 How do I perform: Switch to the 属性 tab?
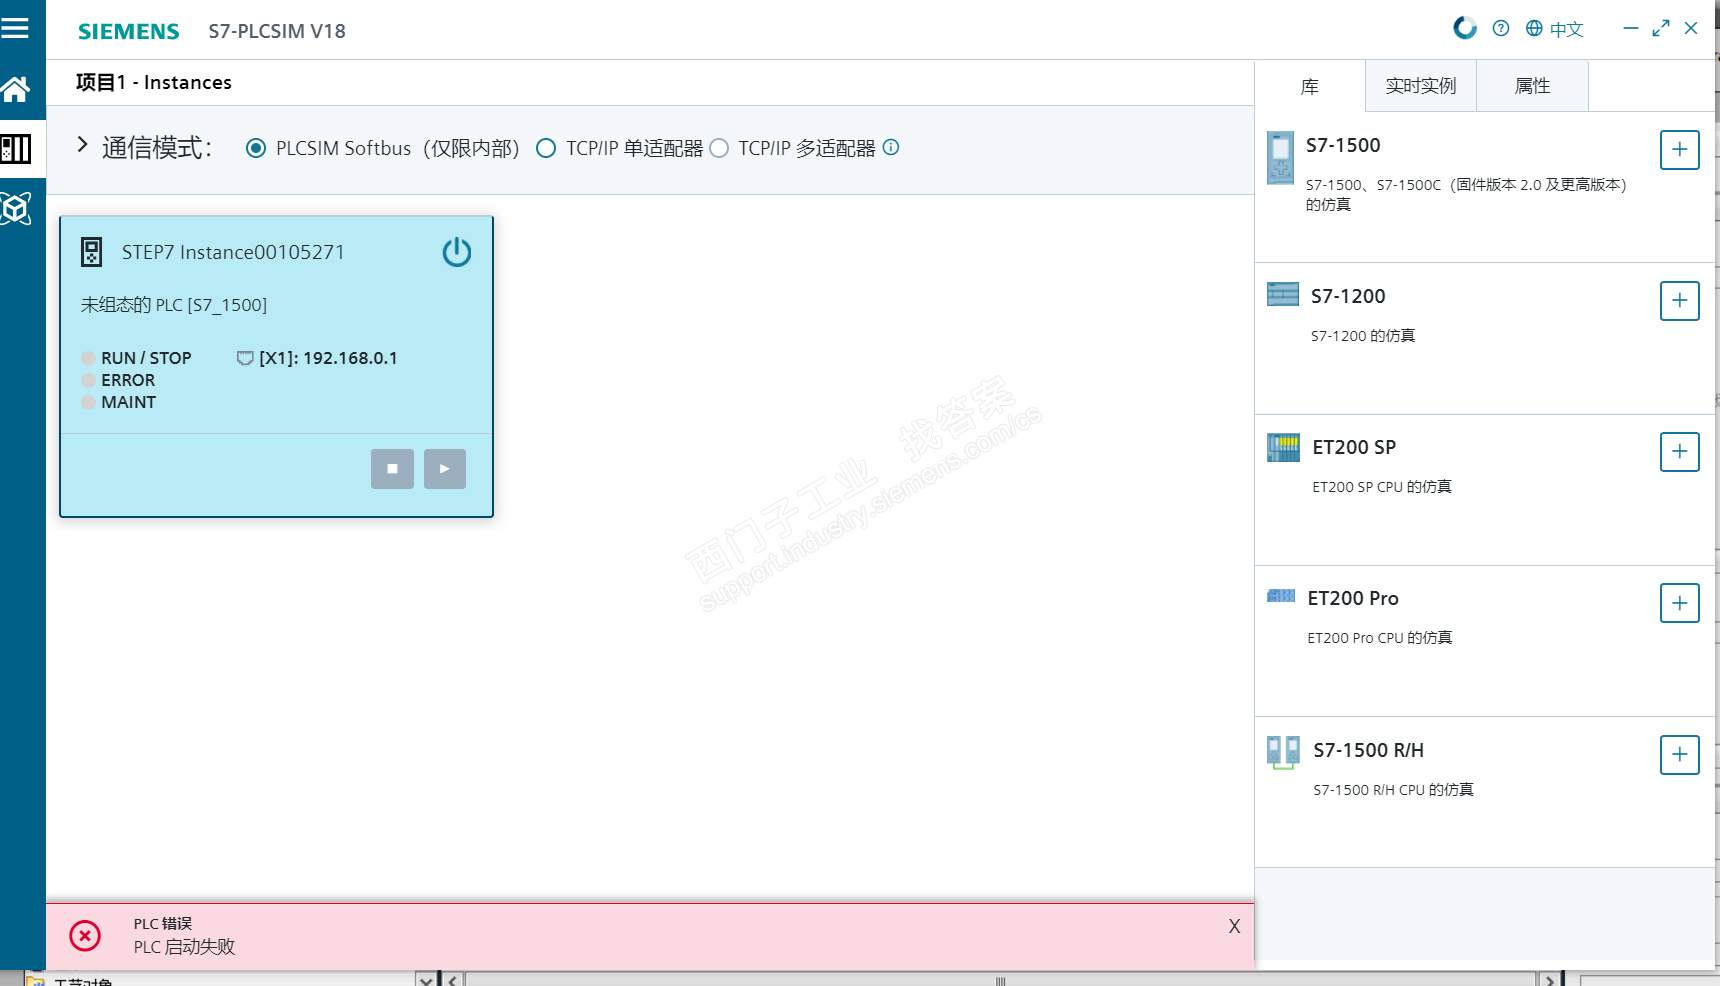1532,86
